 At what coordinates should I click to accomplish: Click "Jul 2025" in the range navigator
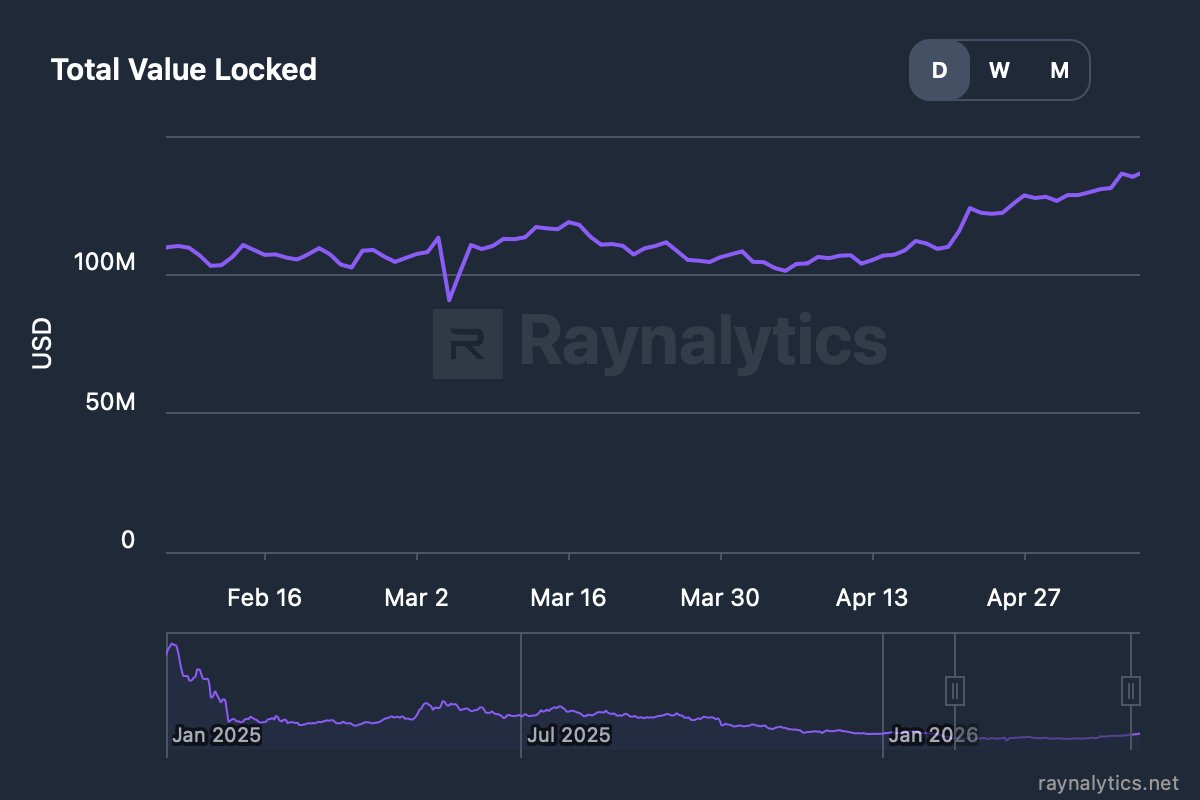point(569,735)
